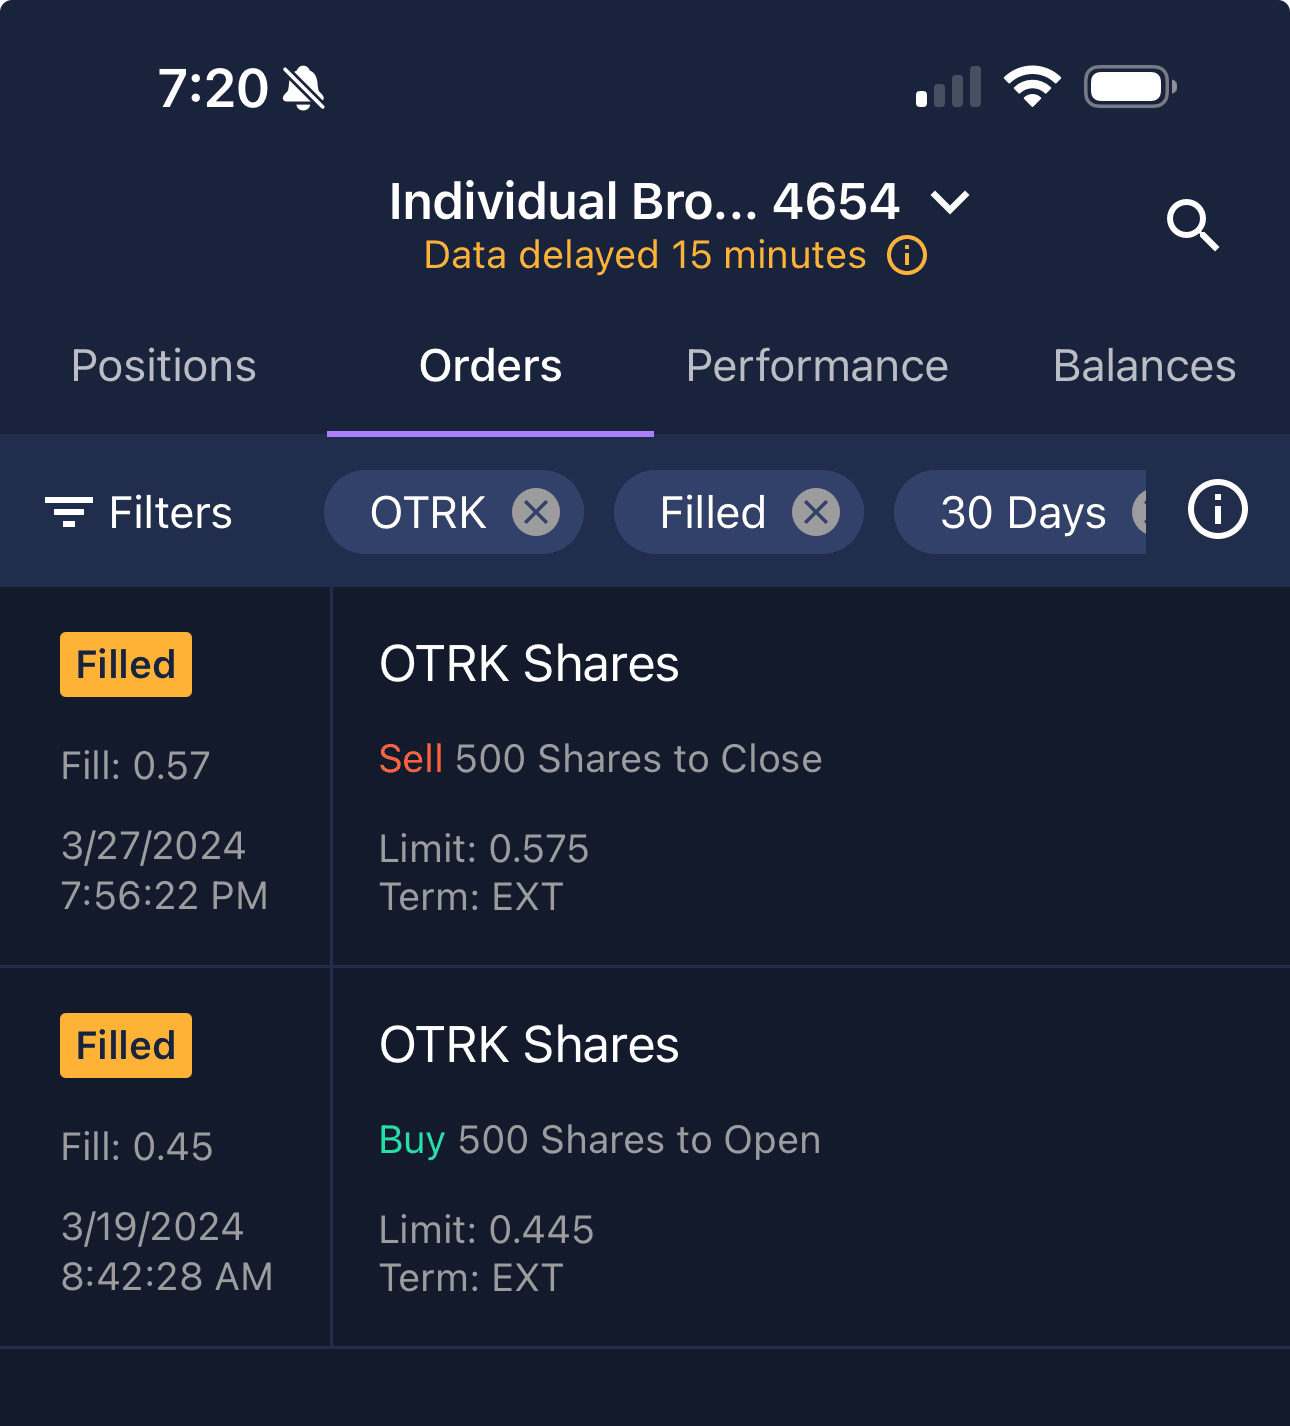Tap the Filled badge on 3/27/2024 order
The width and height of the screenshot is (1290, 1426).
pos(126,665)
